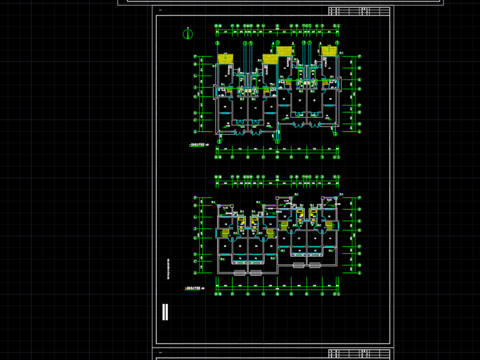The image size is (480, 360).
Task: Pick the title block at sheet's top-right corner
Action: 359,11
